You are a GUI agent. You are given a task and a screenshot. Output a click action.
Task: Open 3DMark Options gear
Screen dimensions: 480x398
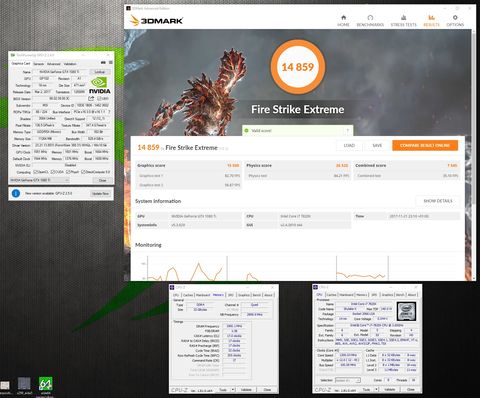pyautogui.click(x=455, y=21)
